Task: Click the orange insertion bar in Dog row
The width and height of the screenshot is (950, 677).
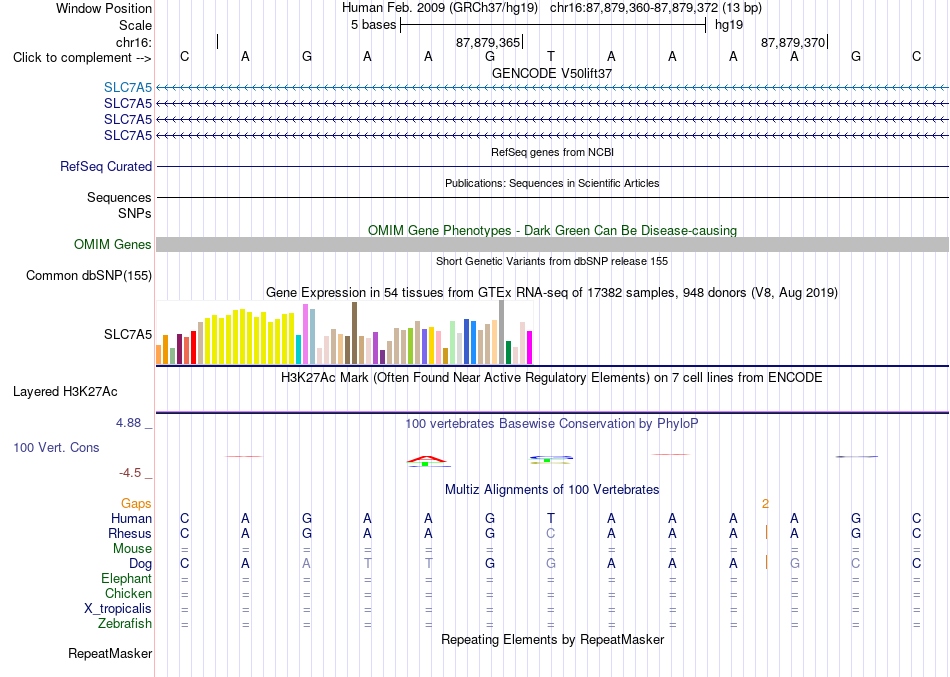Action: tap(766, 562)
